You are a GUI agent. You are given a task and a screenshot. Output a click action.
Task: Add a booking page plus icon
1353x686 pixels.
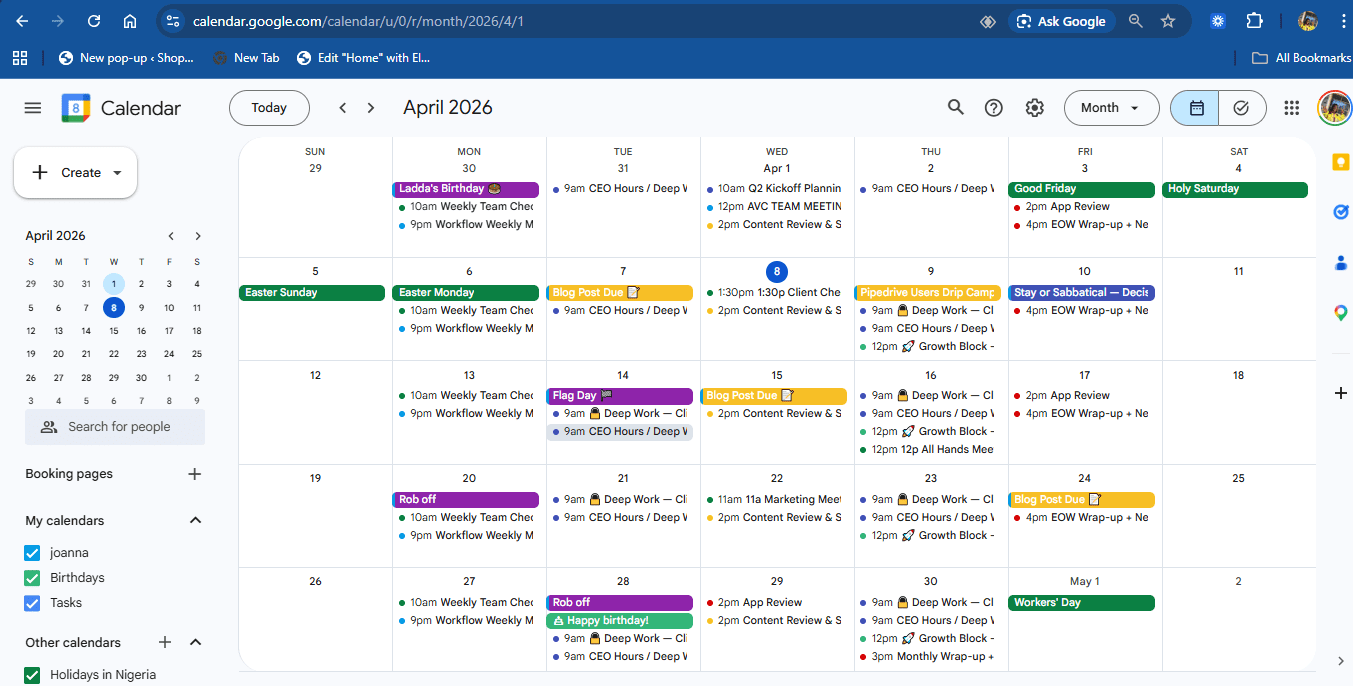coord(195,474)
